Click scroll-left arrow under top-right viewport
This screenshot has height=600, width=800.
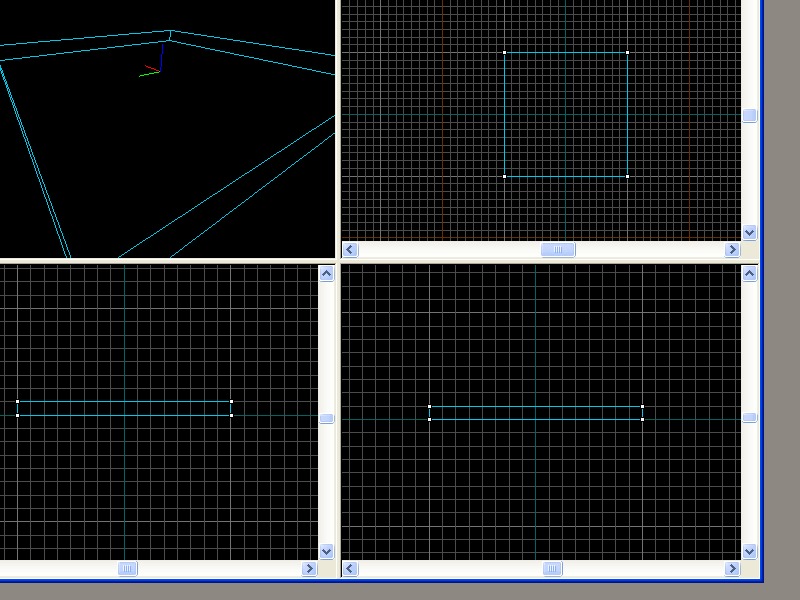coord(350,250)
